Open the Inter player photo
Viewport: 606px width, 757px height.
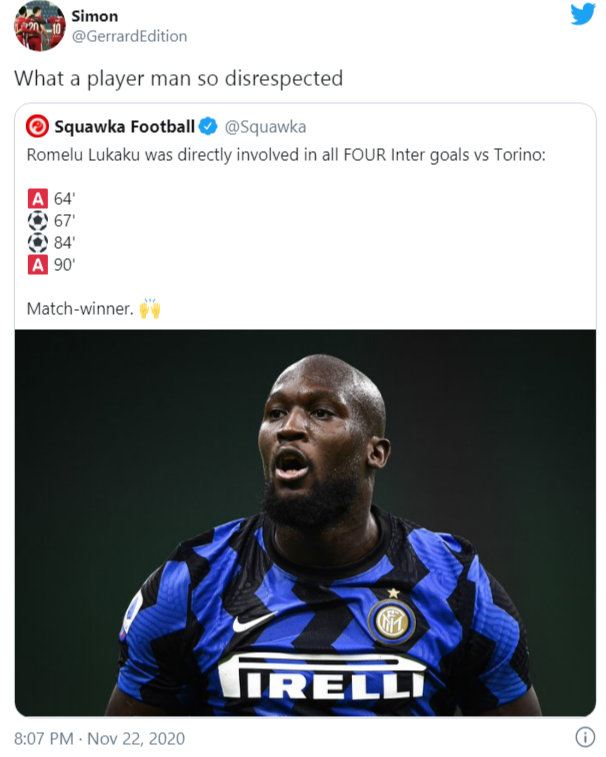305,523
